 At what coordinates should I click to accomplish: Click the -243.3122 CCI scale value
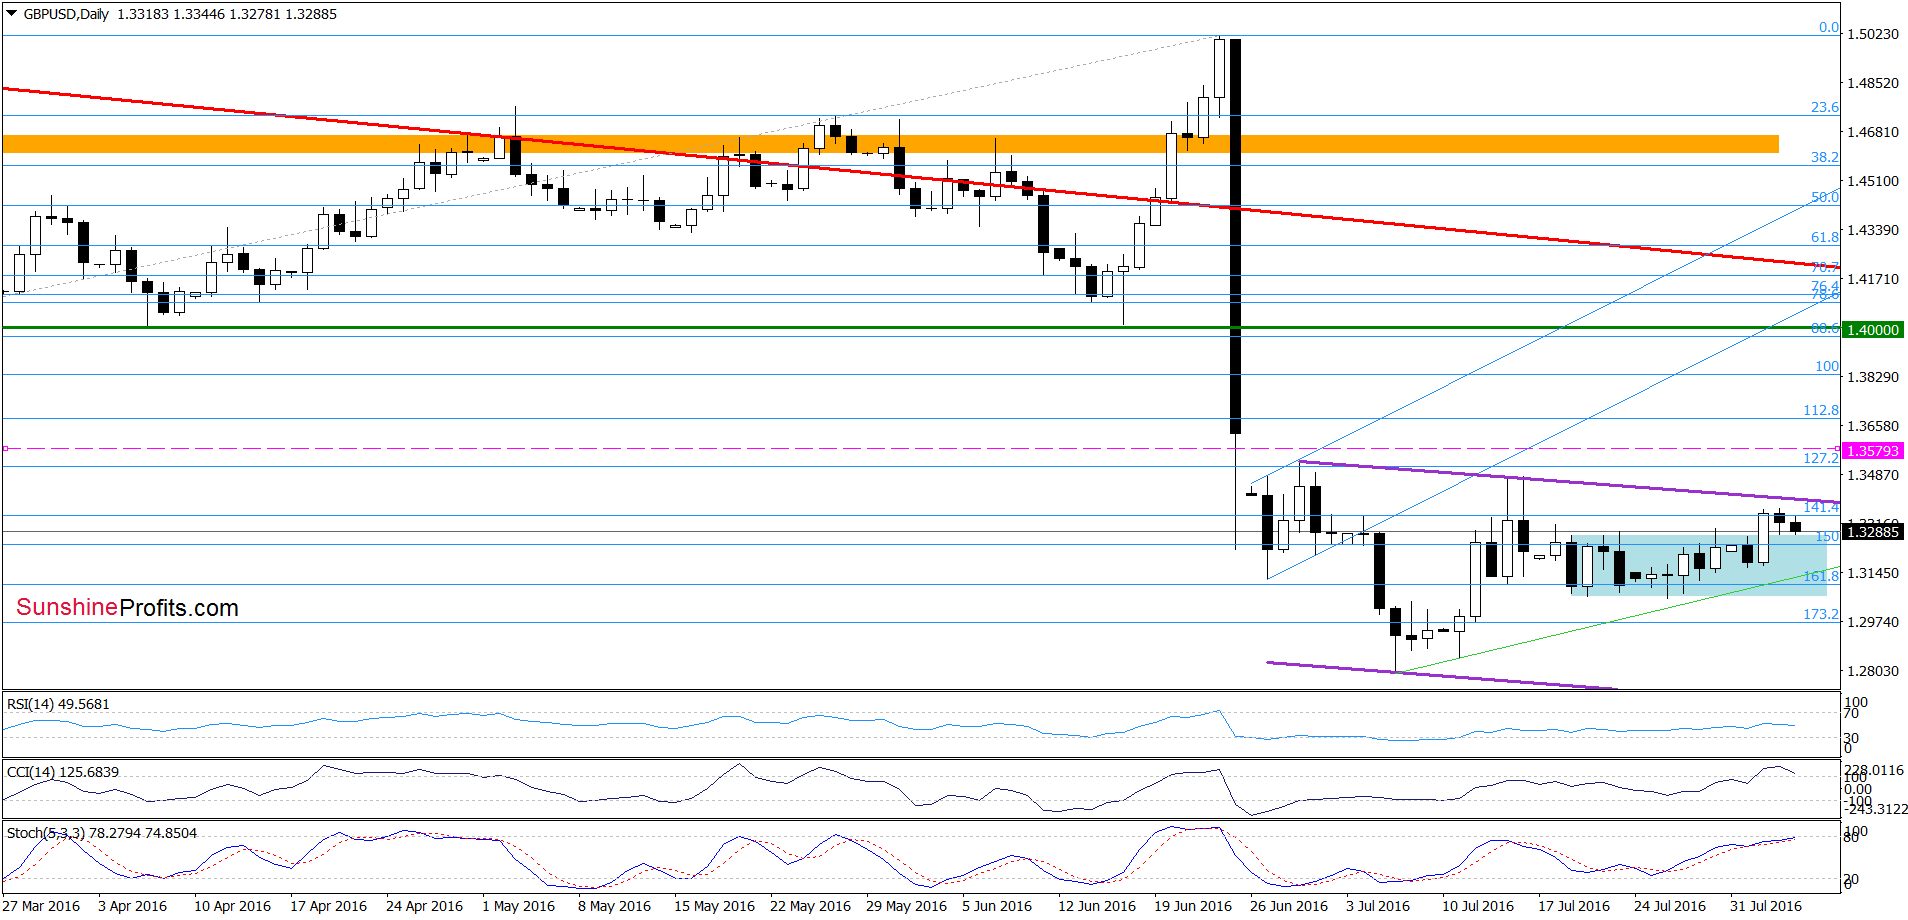coord(1877,809)
